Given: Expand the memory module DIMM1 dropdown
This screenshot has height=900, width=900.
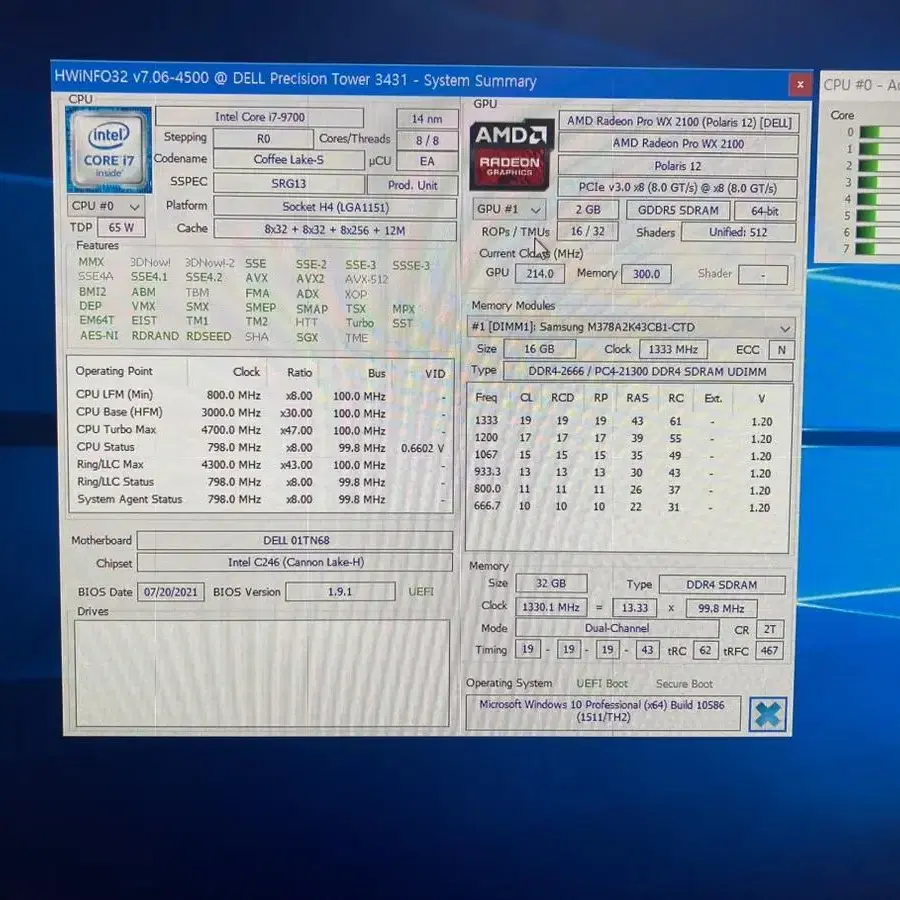Looking at the screenshot, I should [631, 328].
